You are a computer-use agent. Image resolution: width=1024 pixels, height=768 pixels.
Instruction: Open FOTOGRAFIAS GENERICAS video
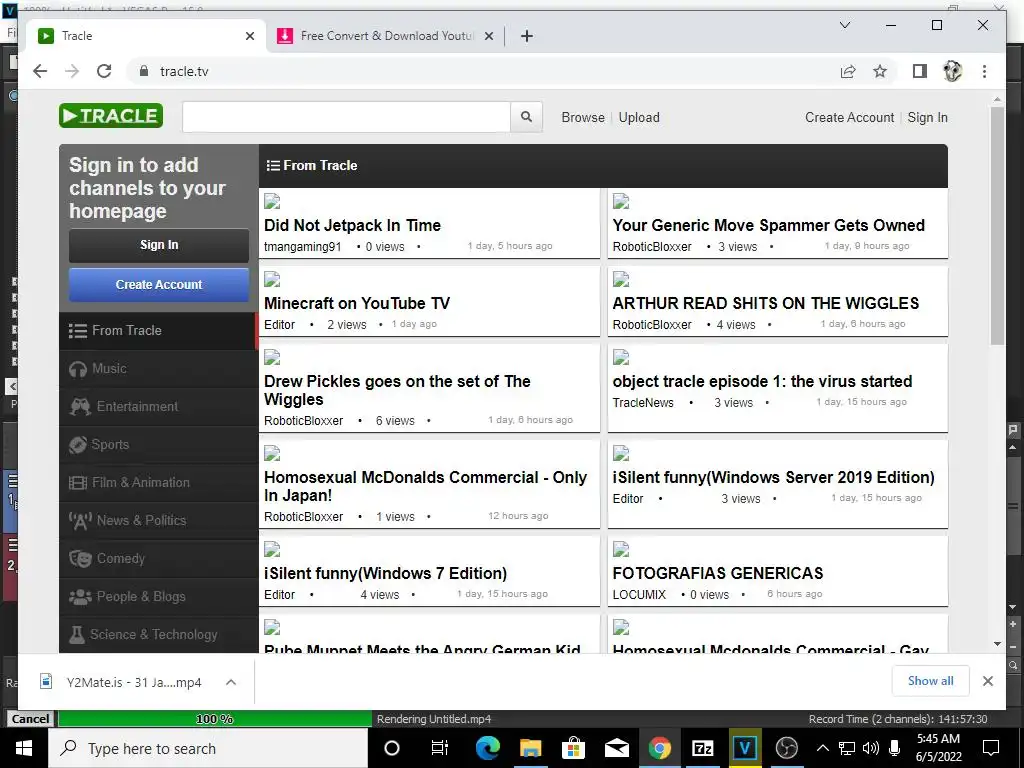point(718,573)
